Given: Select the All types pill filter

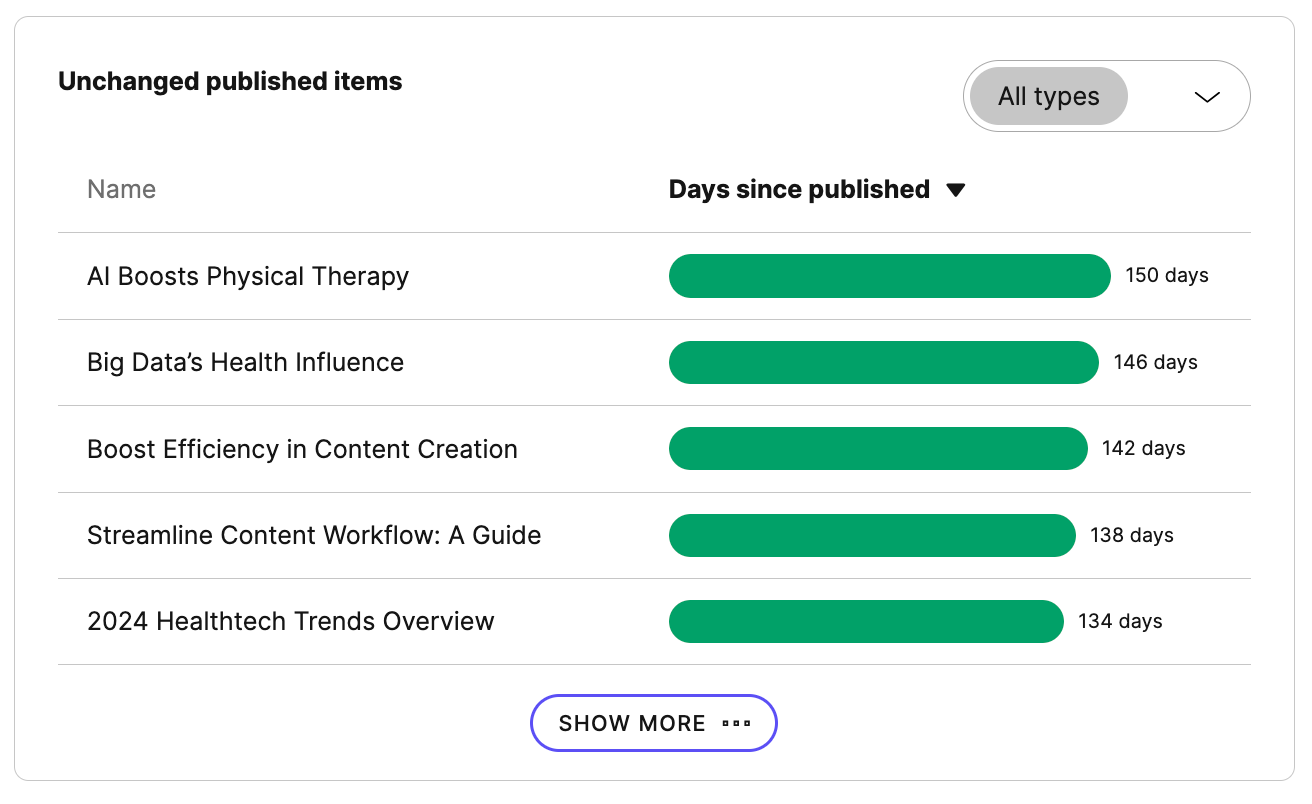Looking at the screenshot, I should 1046,96.
